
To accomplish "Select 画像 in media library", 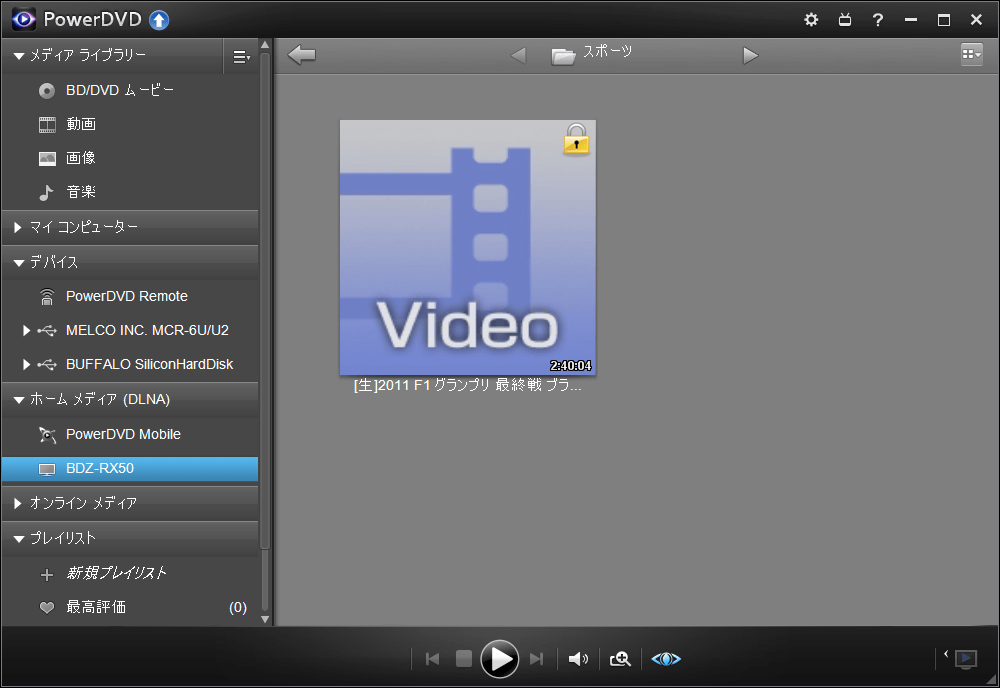I will click(x=130, y=158).
